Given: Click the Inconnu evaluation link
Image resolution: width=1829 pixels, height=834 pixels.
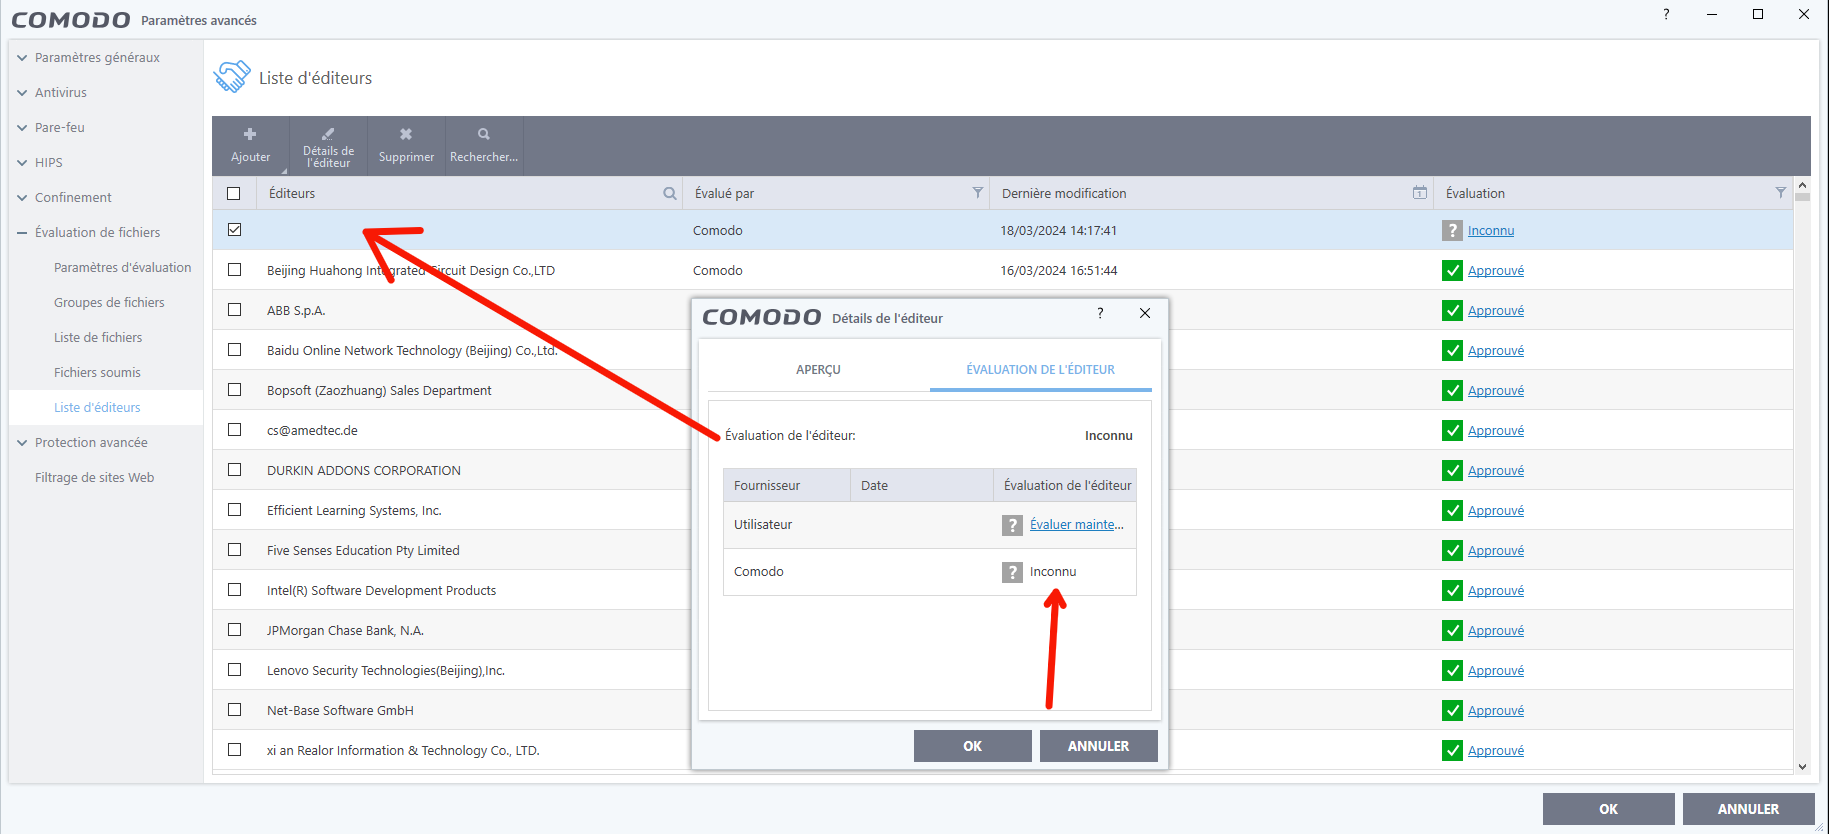Looking at the screenshot, I should [x=1491, y=231].
